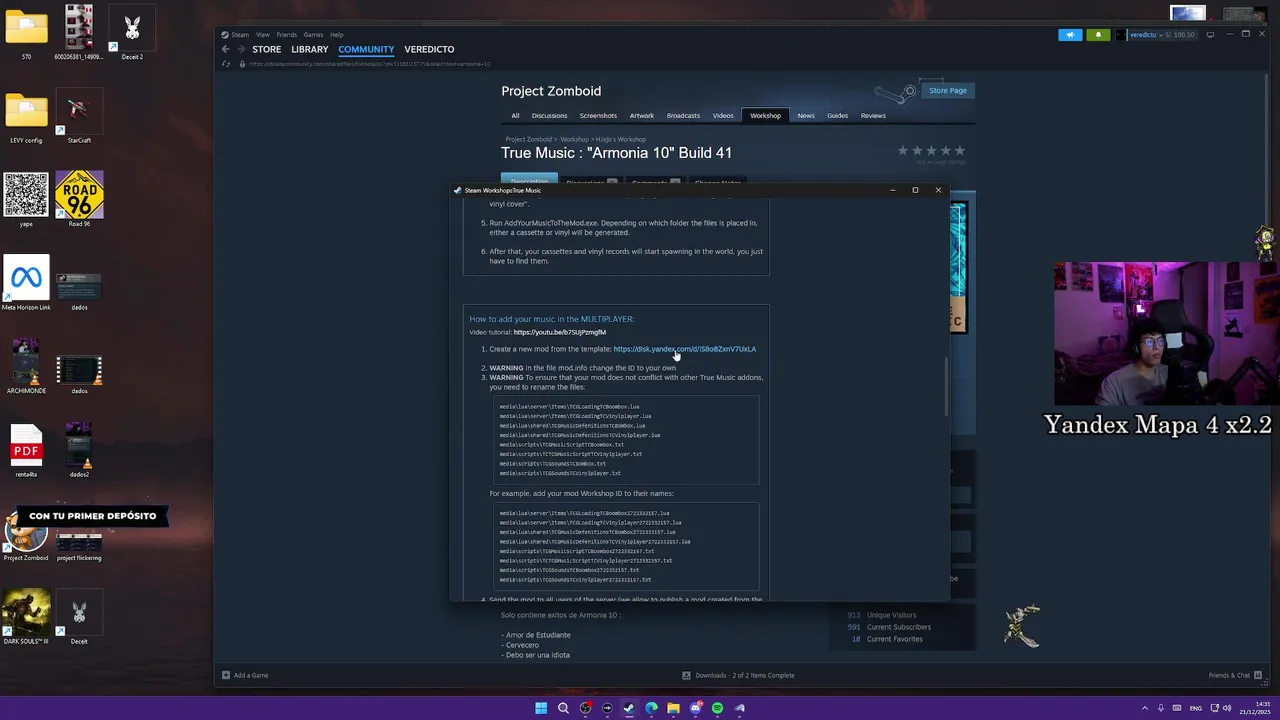1280x720 pixels.
Task: Open Meta Horizon Link shortcut
Action: (26, 284)
